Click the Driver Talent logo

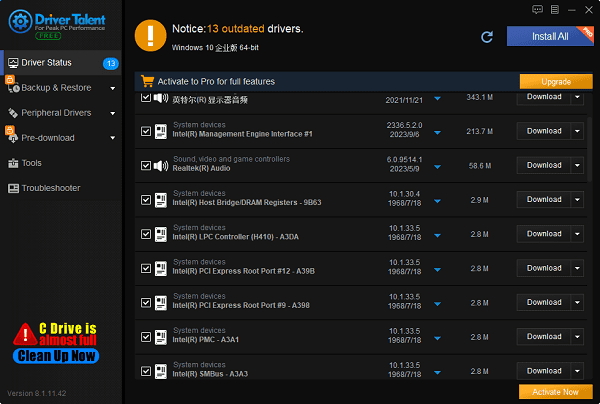click(x=57, y=24)
